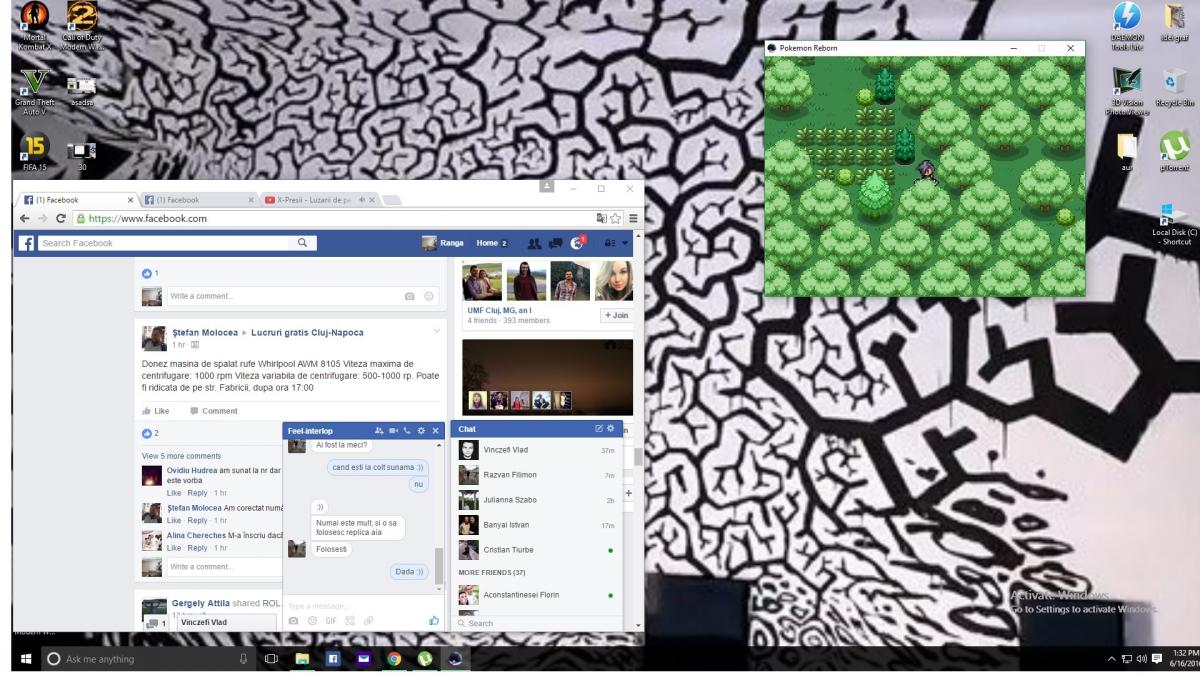Screen dimensions: 1200x675
Task: Open the Windows Start menu
Action: 26,659
